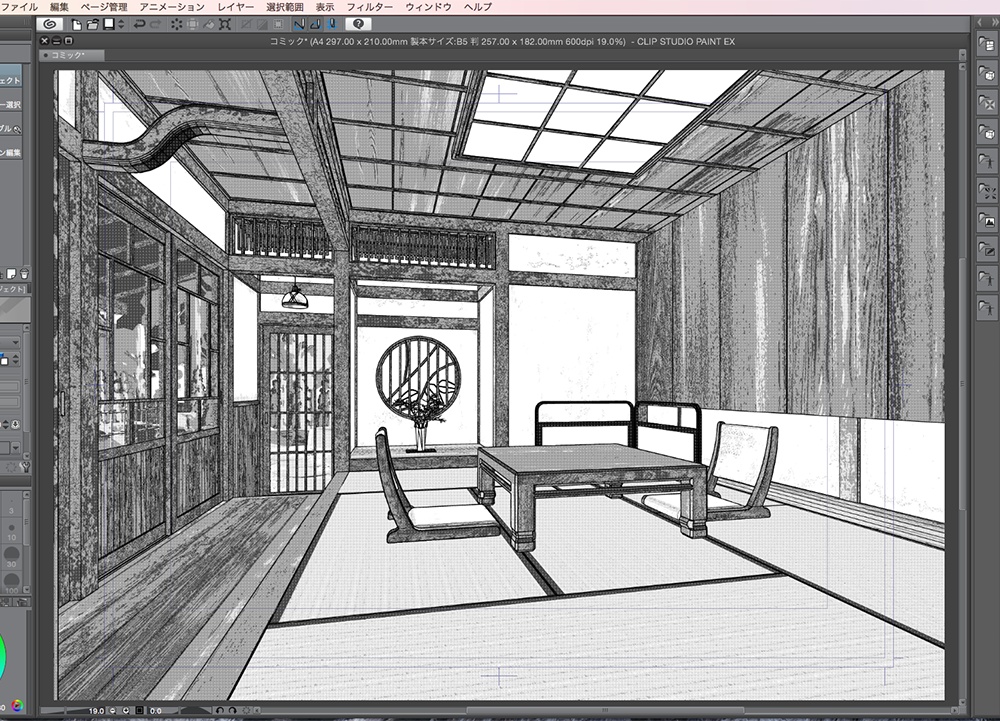Switch to the コミック* page tab
1000x721 pixels.
pos(70,54)
